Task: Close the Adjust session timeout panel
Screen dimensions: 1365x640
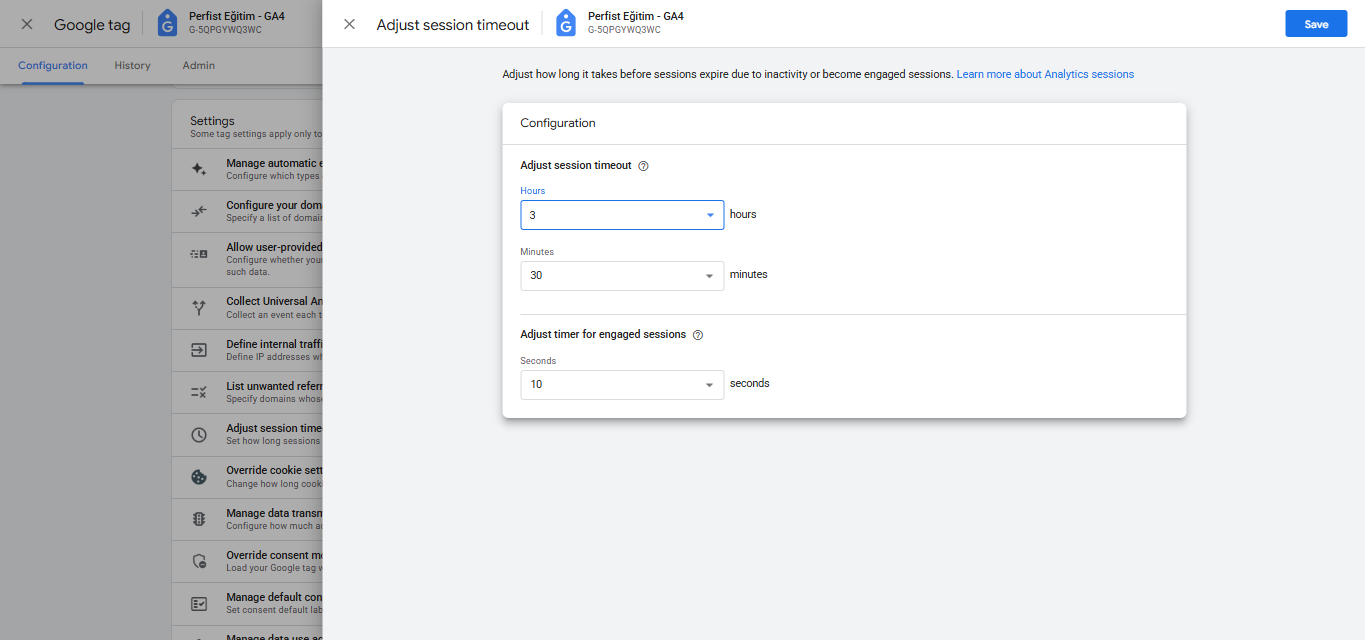Action: coord(349,24)
